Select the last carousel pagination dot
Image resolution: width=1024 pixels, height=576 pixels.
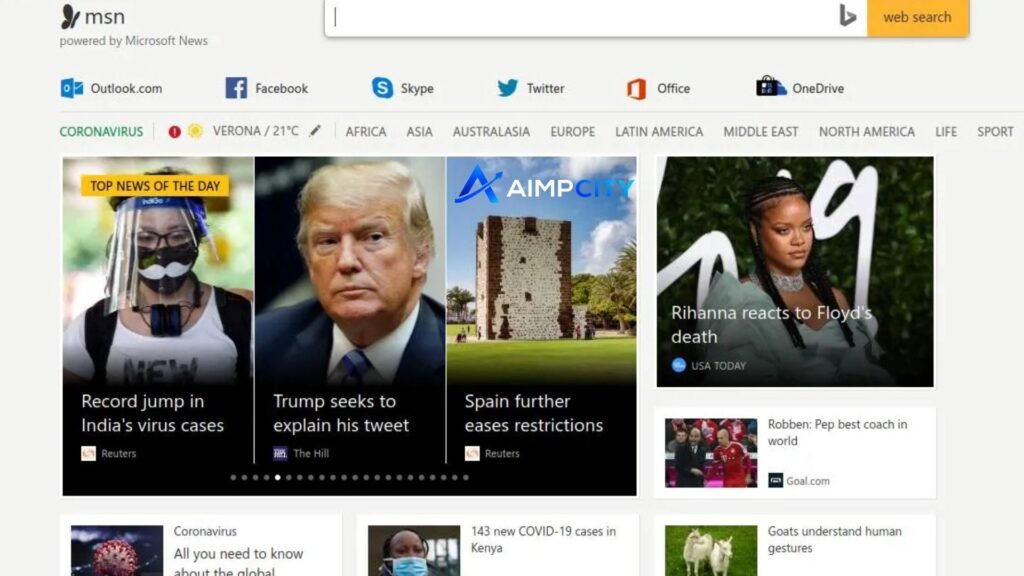pyautogui.click(x=466, y=477)
